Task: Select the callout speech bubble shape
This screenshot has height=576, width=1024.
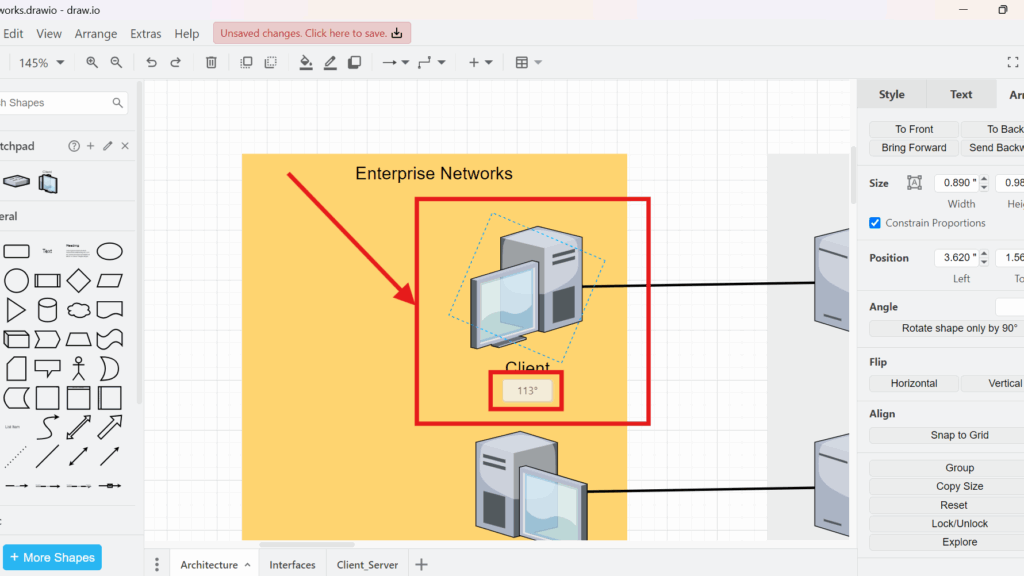Action: 47,368
